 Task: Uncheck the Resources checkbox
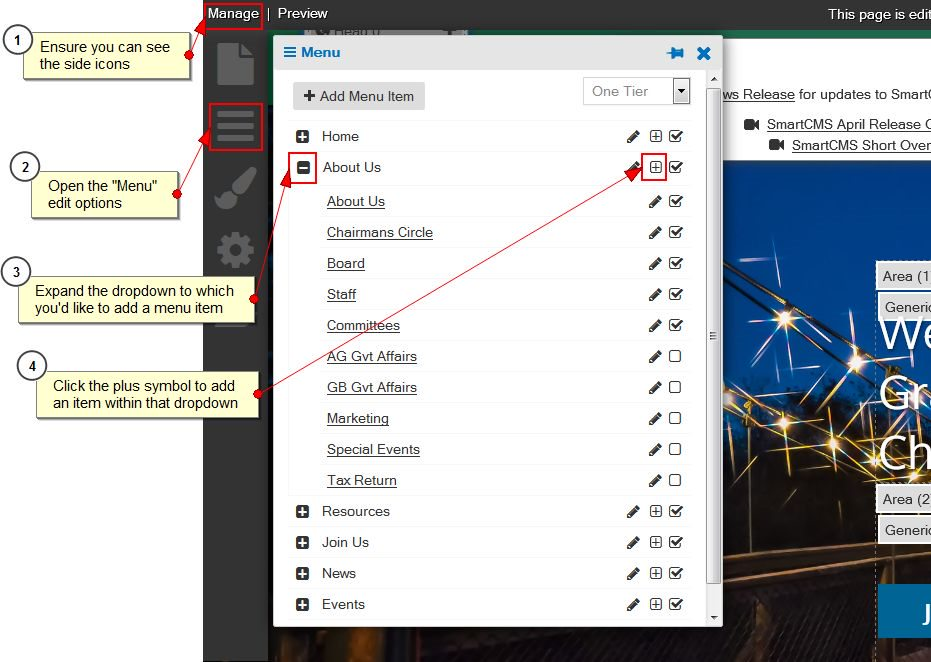pos(676,511)
